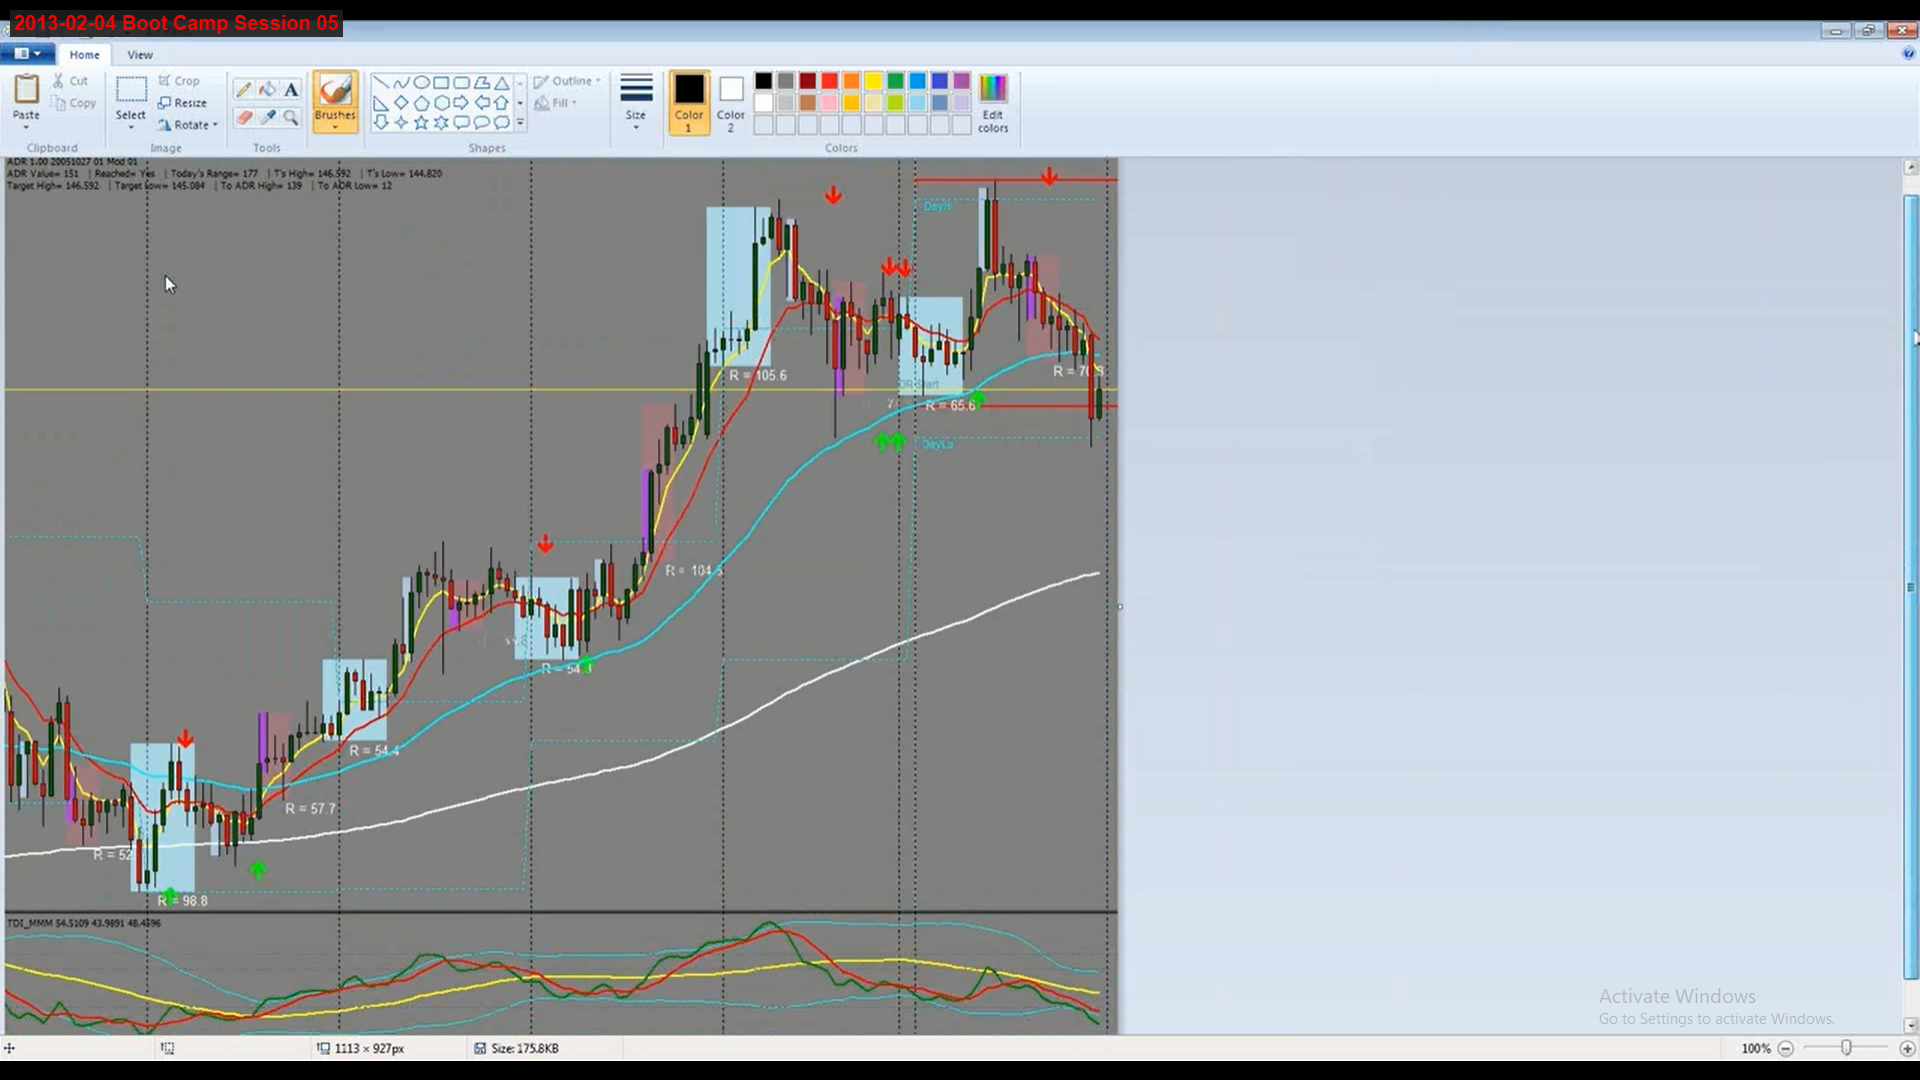Select the Fill with color bucket tool

[267, 90]
